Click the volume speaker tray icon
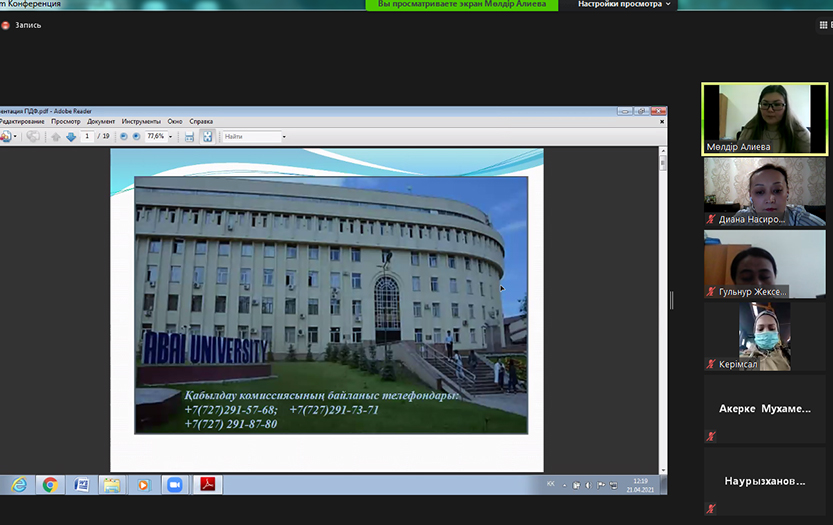Screen dimensions: 833x525 click(x=589, y=485)
